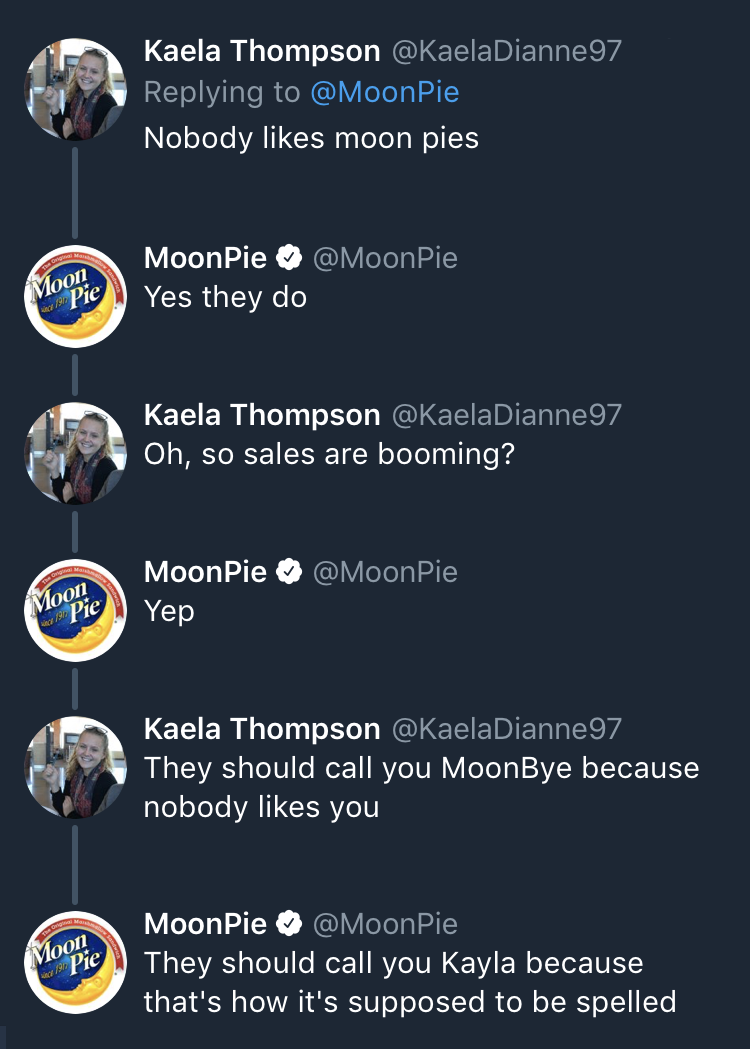Click MoonPie logo avatar beside the "Kayla" reply

point(75,962)
